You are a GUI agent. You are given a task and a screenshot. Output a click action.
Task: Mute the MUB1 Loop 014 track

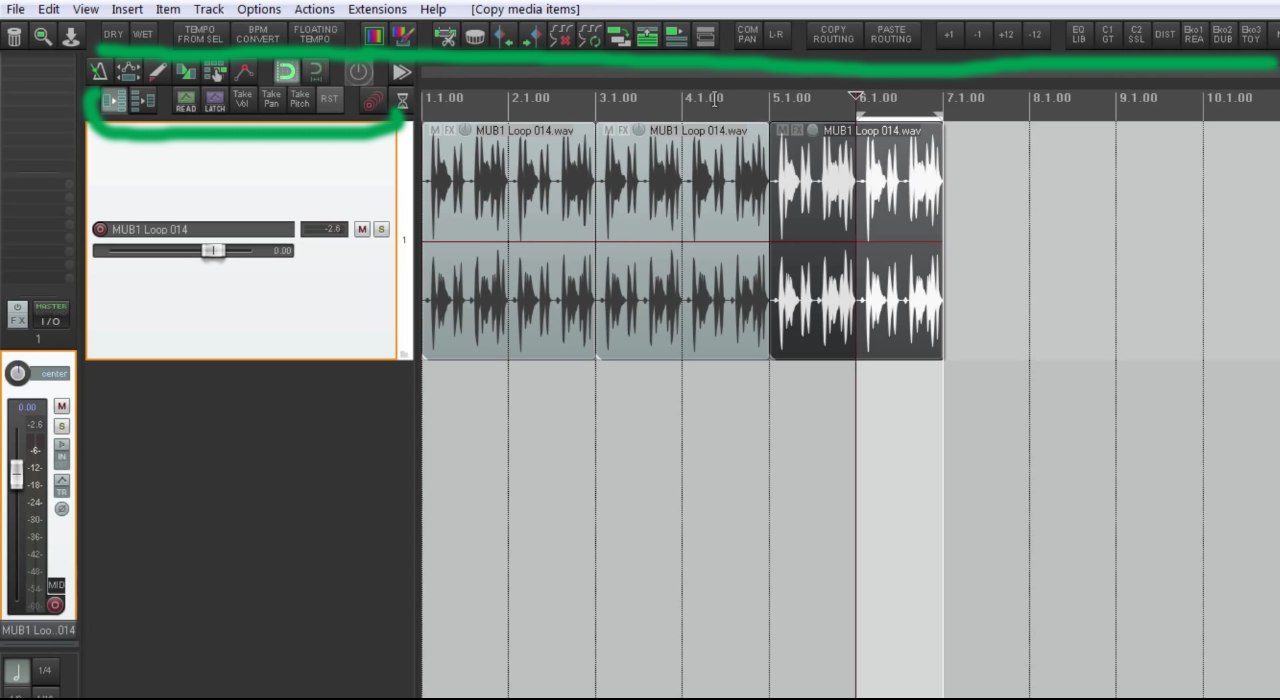click(x=362, y=230)
